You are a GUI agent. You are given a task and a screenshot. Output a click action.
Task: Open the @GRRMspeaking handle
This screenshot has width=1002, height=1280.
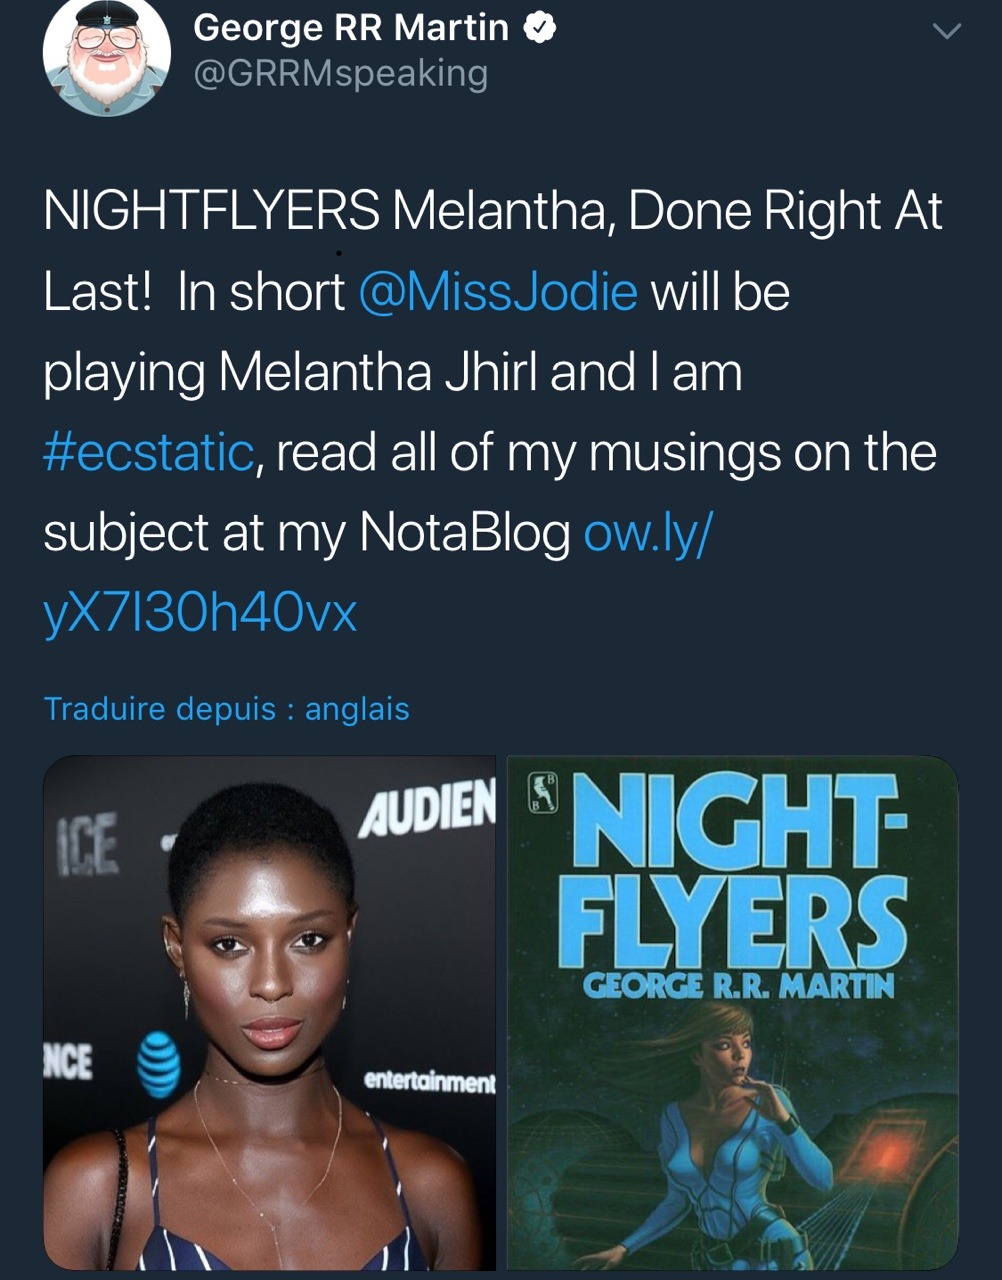click(x=340, y=74)
